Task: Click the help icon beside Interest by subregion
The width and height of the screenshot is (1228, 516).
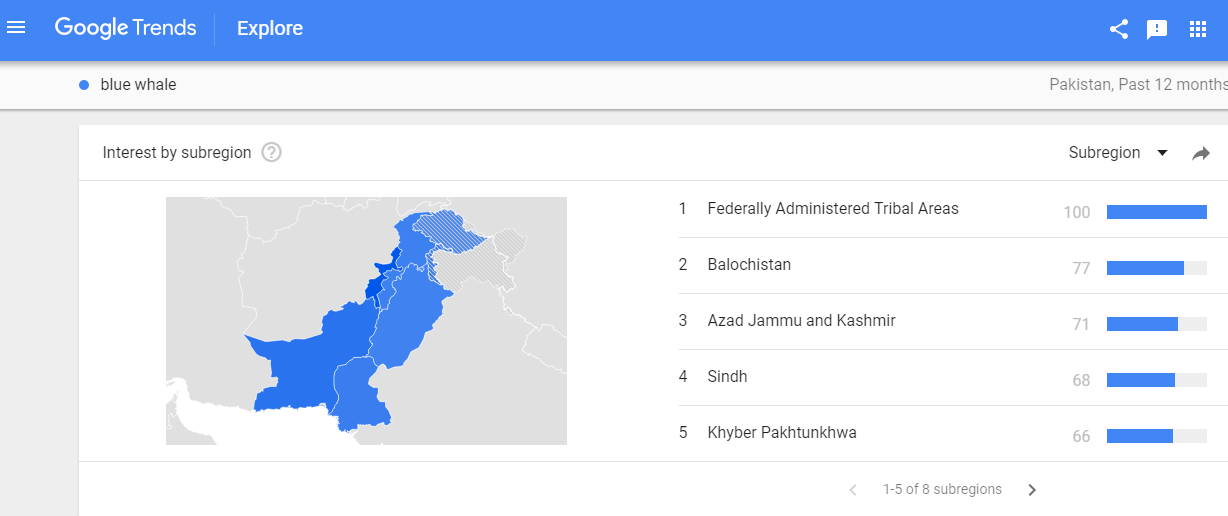Action: [x=271, y=153]
